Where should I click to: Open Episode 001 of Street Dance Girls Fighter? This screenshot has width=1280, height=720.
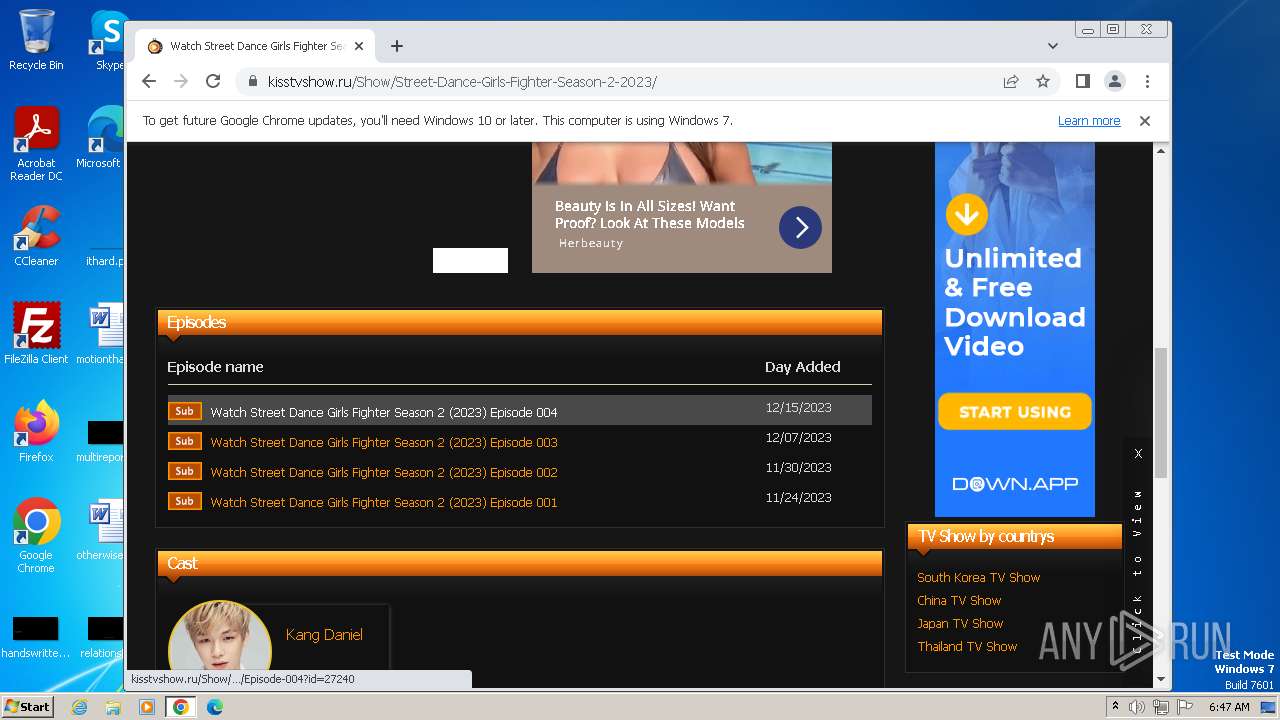[384, 502]
